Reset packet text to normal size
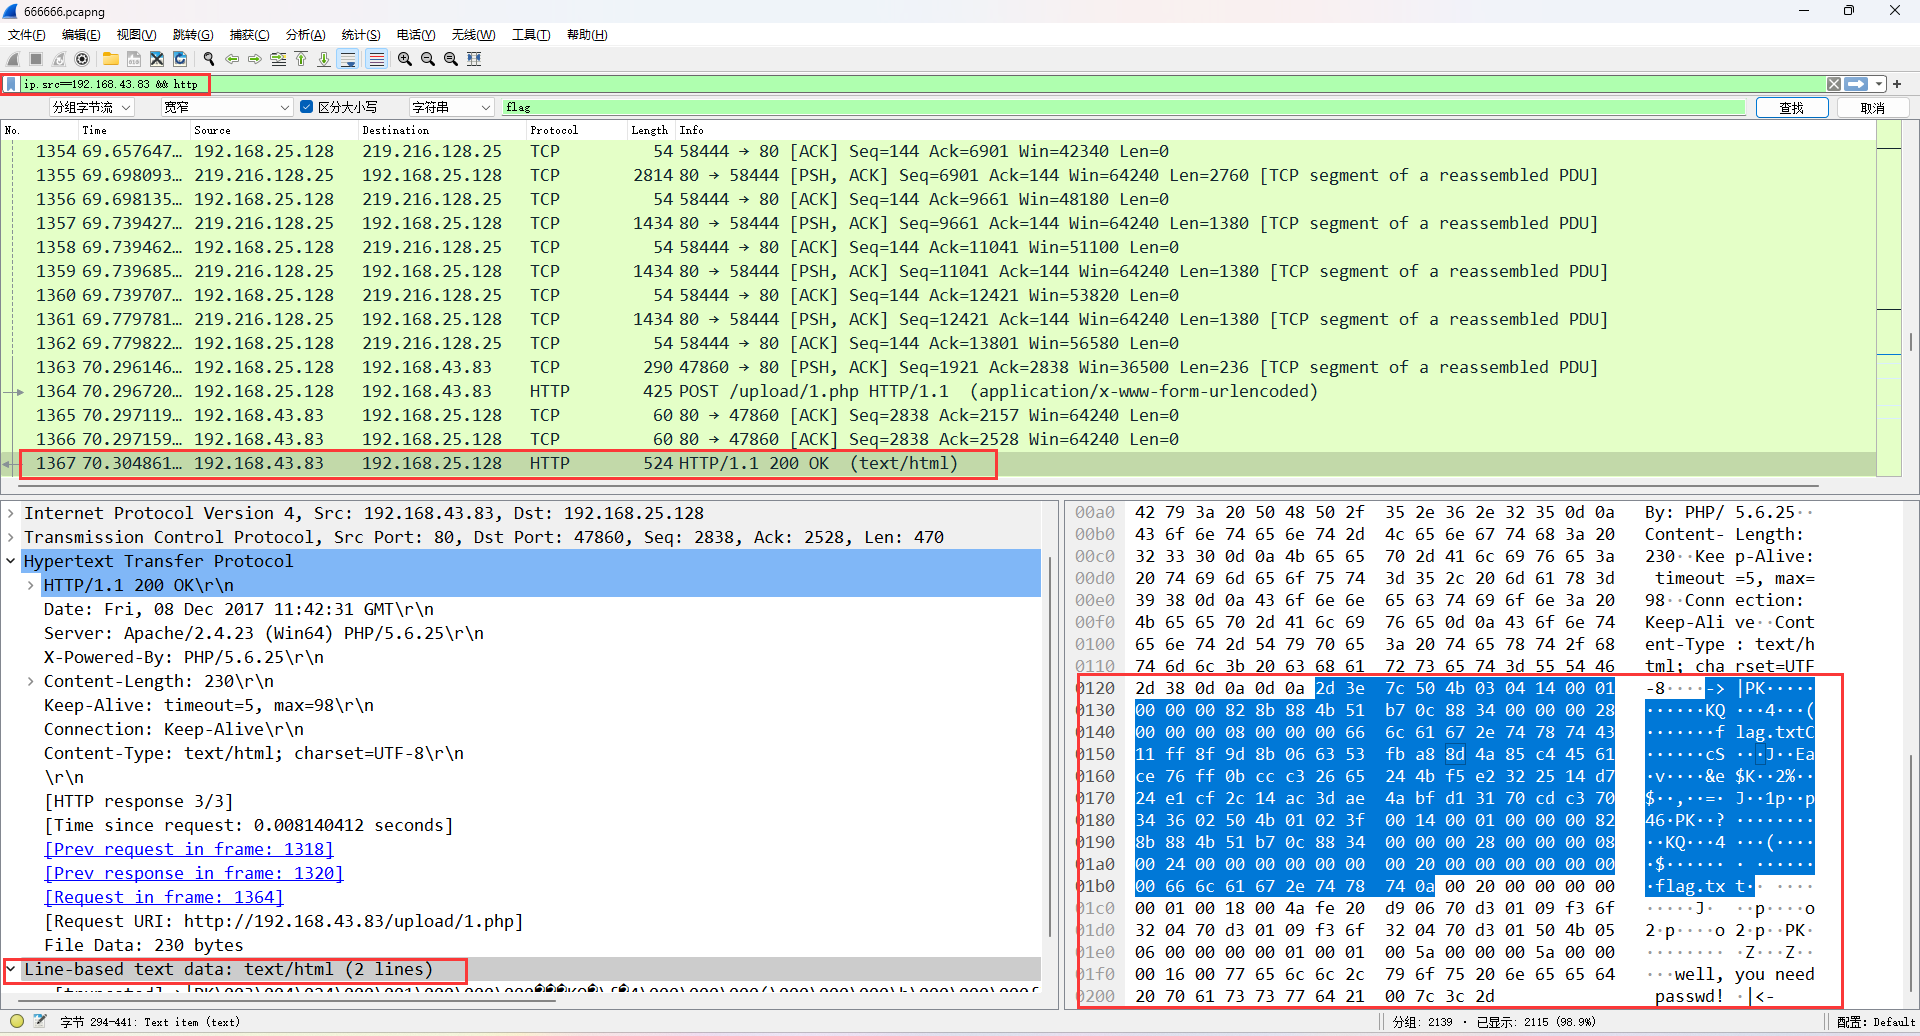The image size is (1920, 1036). pyautogui.click(x=450, y=59)
